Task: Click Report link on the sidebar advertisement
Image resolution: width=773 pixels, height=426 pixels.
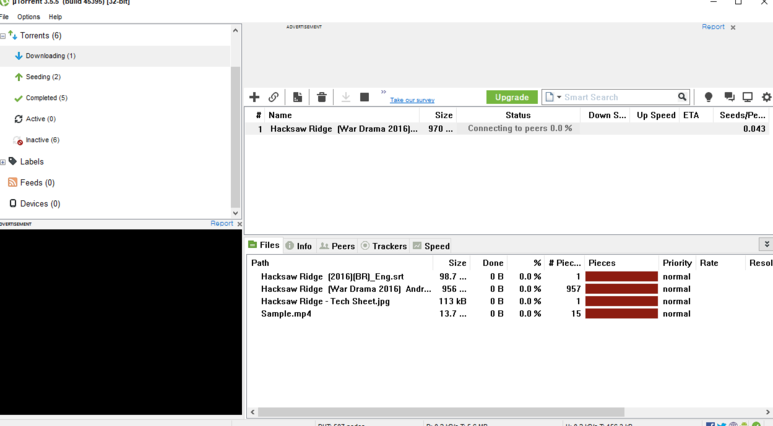Action: click(x=221, y=223)
